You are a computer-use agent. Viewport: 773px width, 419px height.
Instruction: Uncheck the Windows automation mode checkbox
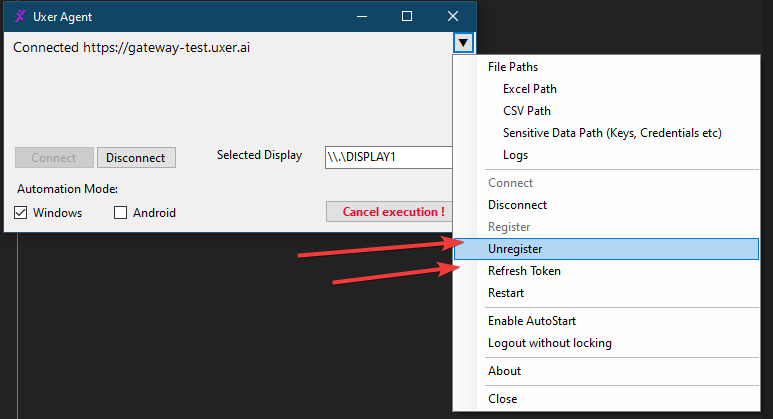[x=20, y=212]
